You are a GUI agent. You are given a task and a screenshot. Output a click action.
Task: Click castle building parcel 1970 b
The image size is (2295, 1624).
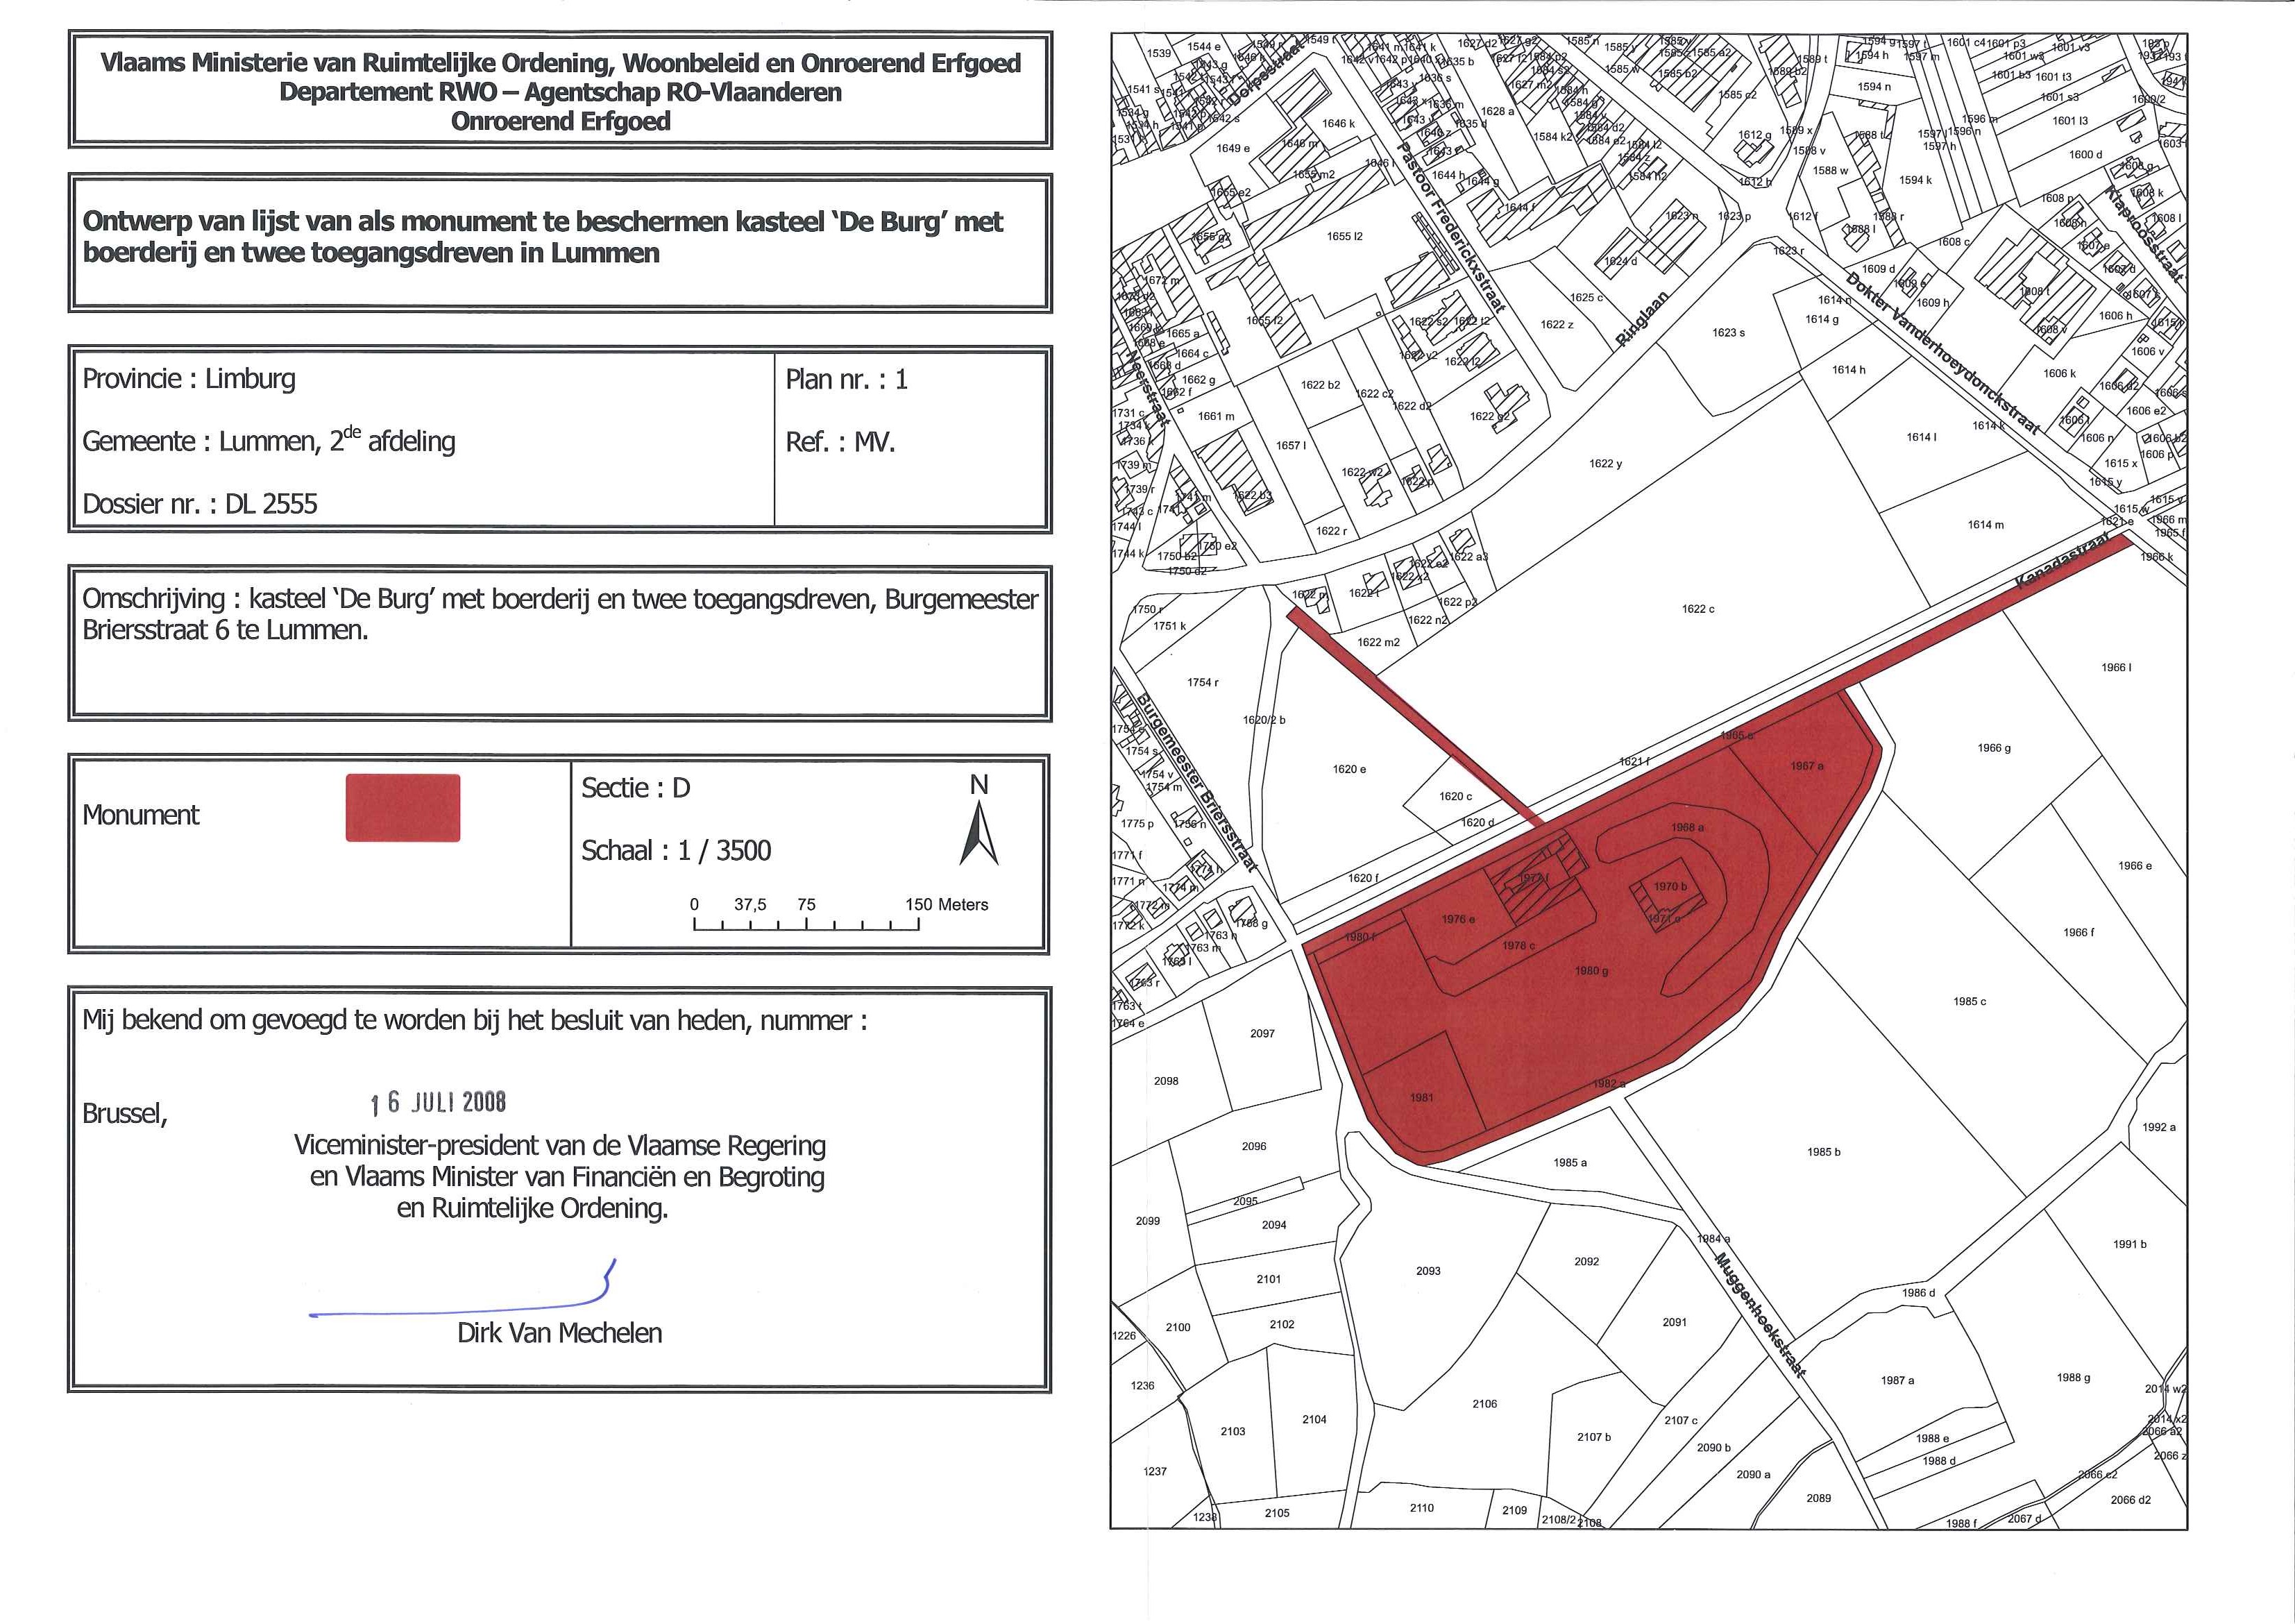tap(1669, 886)
